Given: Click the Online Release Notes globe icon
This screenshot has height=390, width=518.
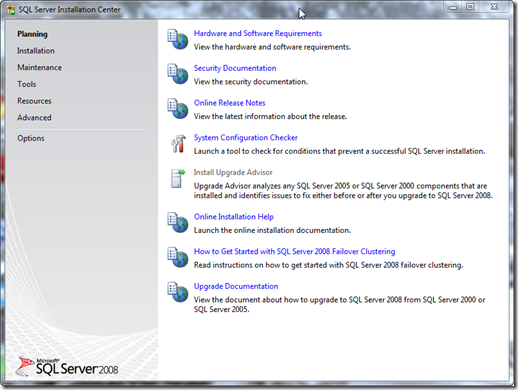Looking at the screenshot, I should pos(178,109).
